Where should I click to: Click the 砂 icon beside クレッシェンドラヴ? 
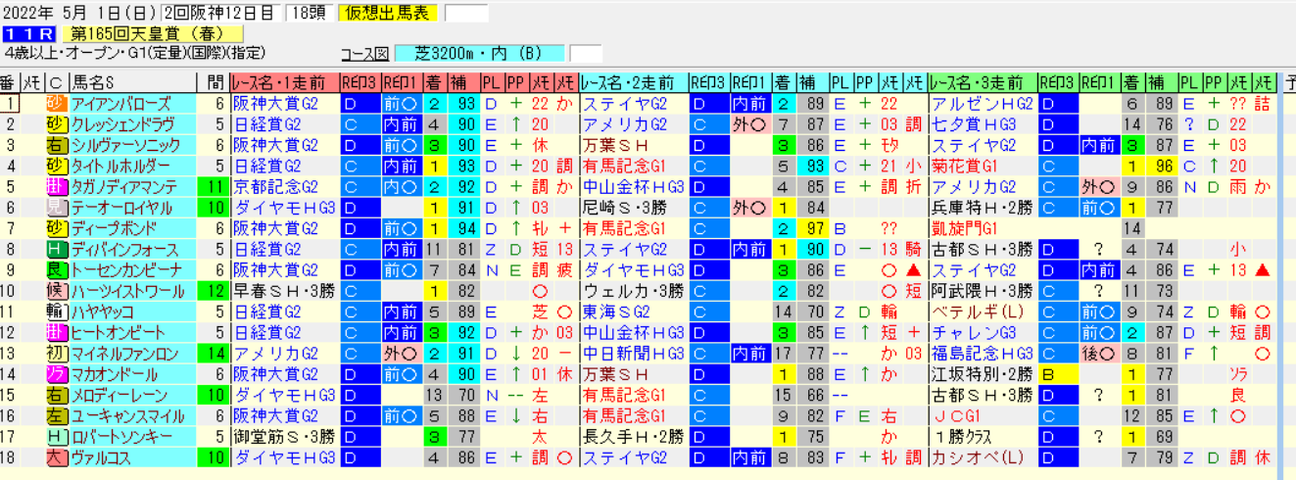tap(55, 124)
